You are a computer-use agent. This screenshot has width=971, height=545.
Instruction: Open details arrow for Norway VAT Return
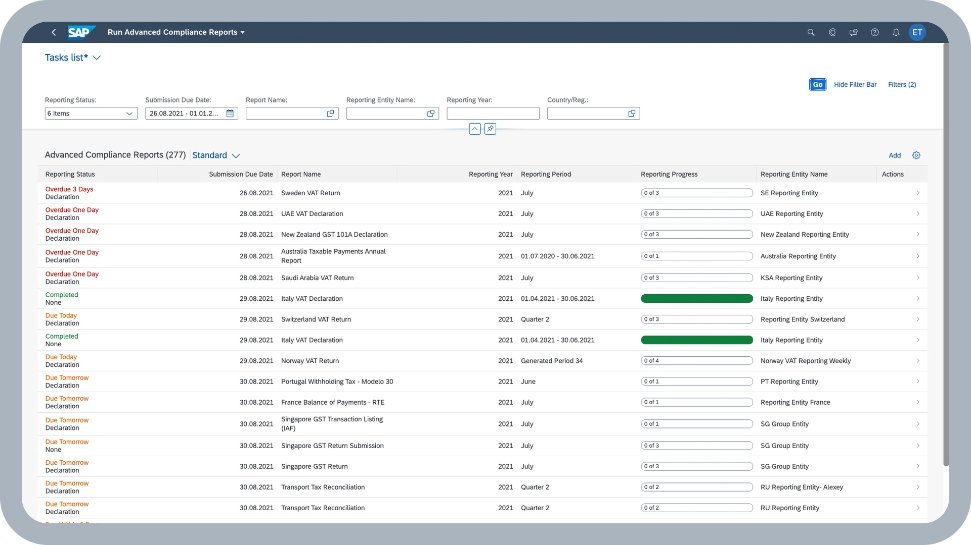point(918,360)
